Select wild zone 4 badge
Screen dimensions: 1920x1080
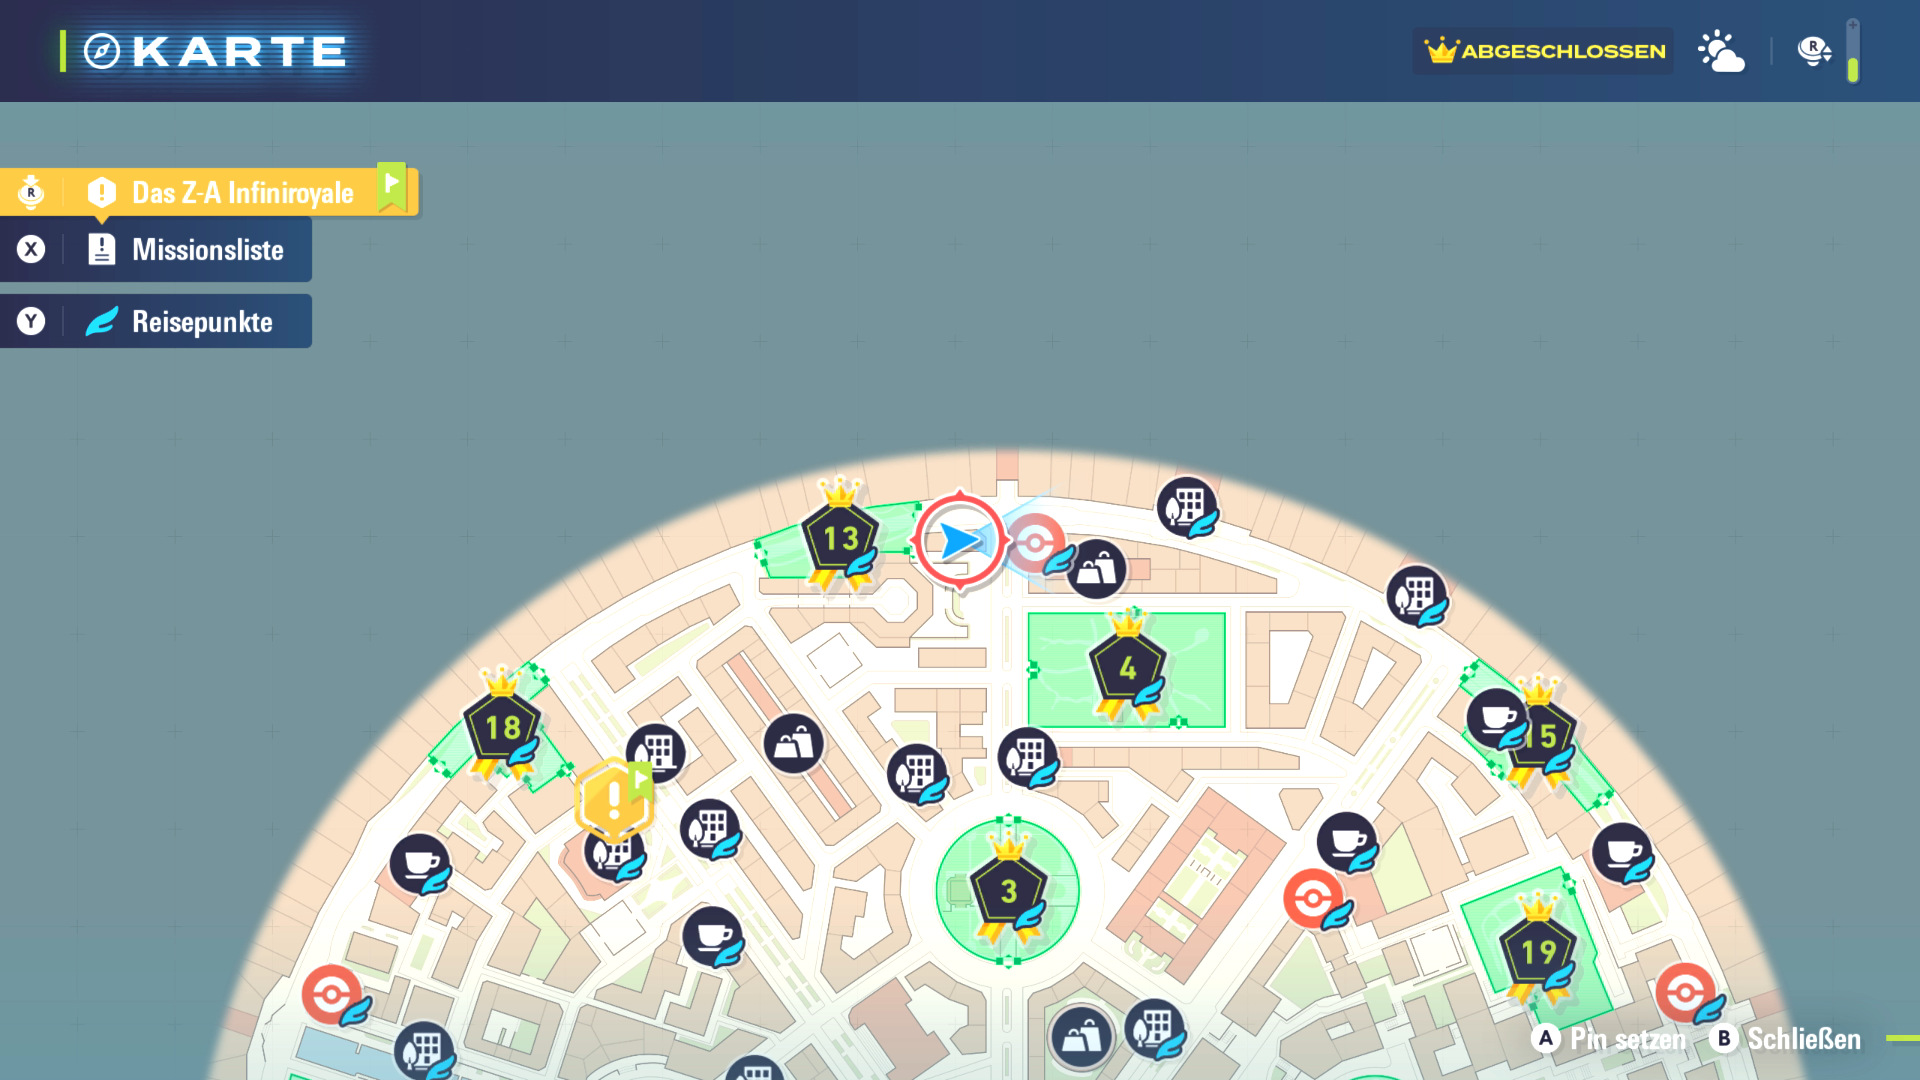[x=1127, y=668]
